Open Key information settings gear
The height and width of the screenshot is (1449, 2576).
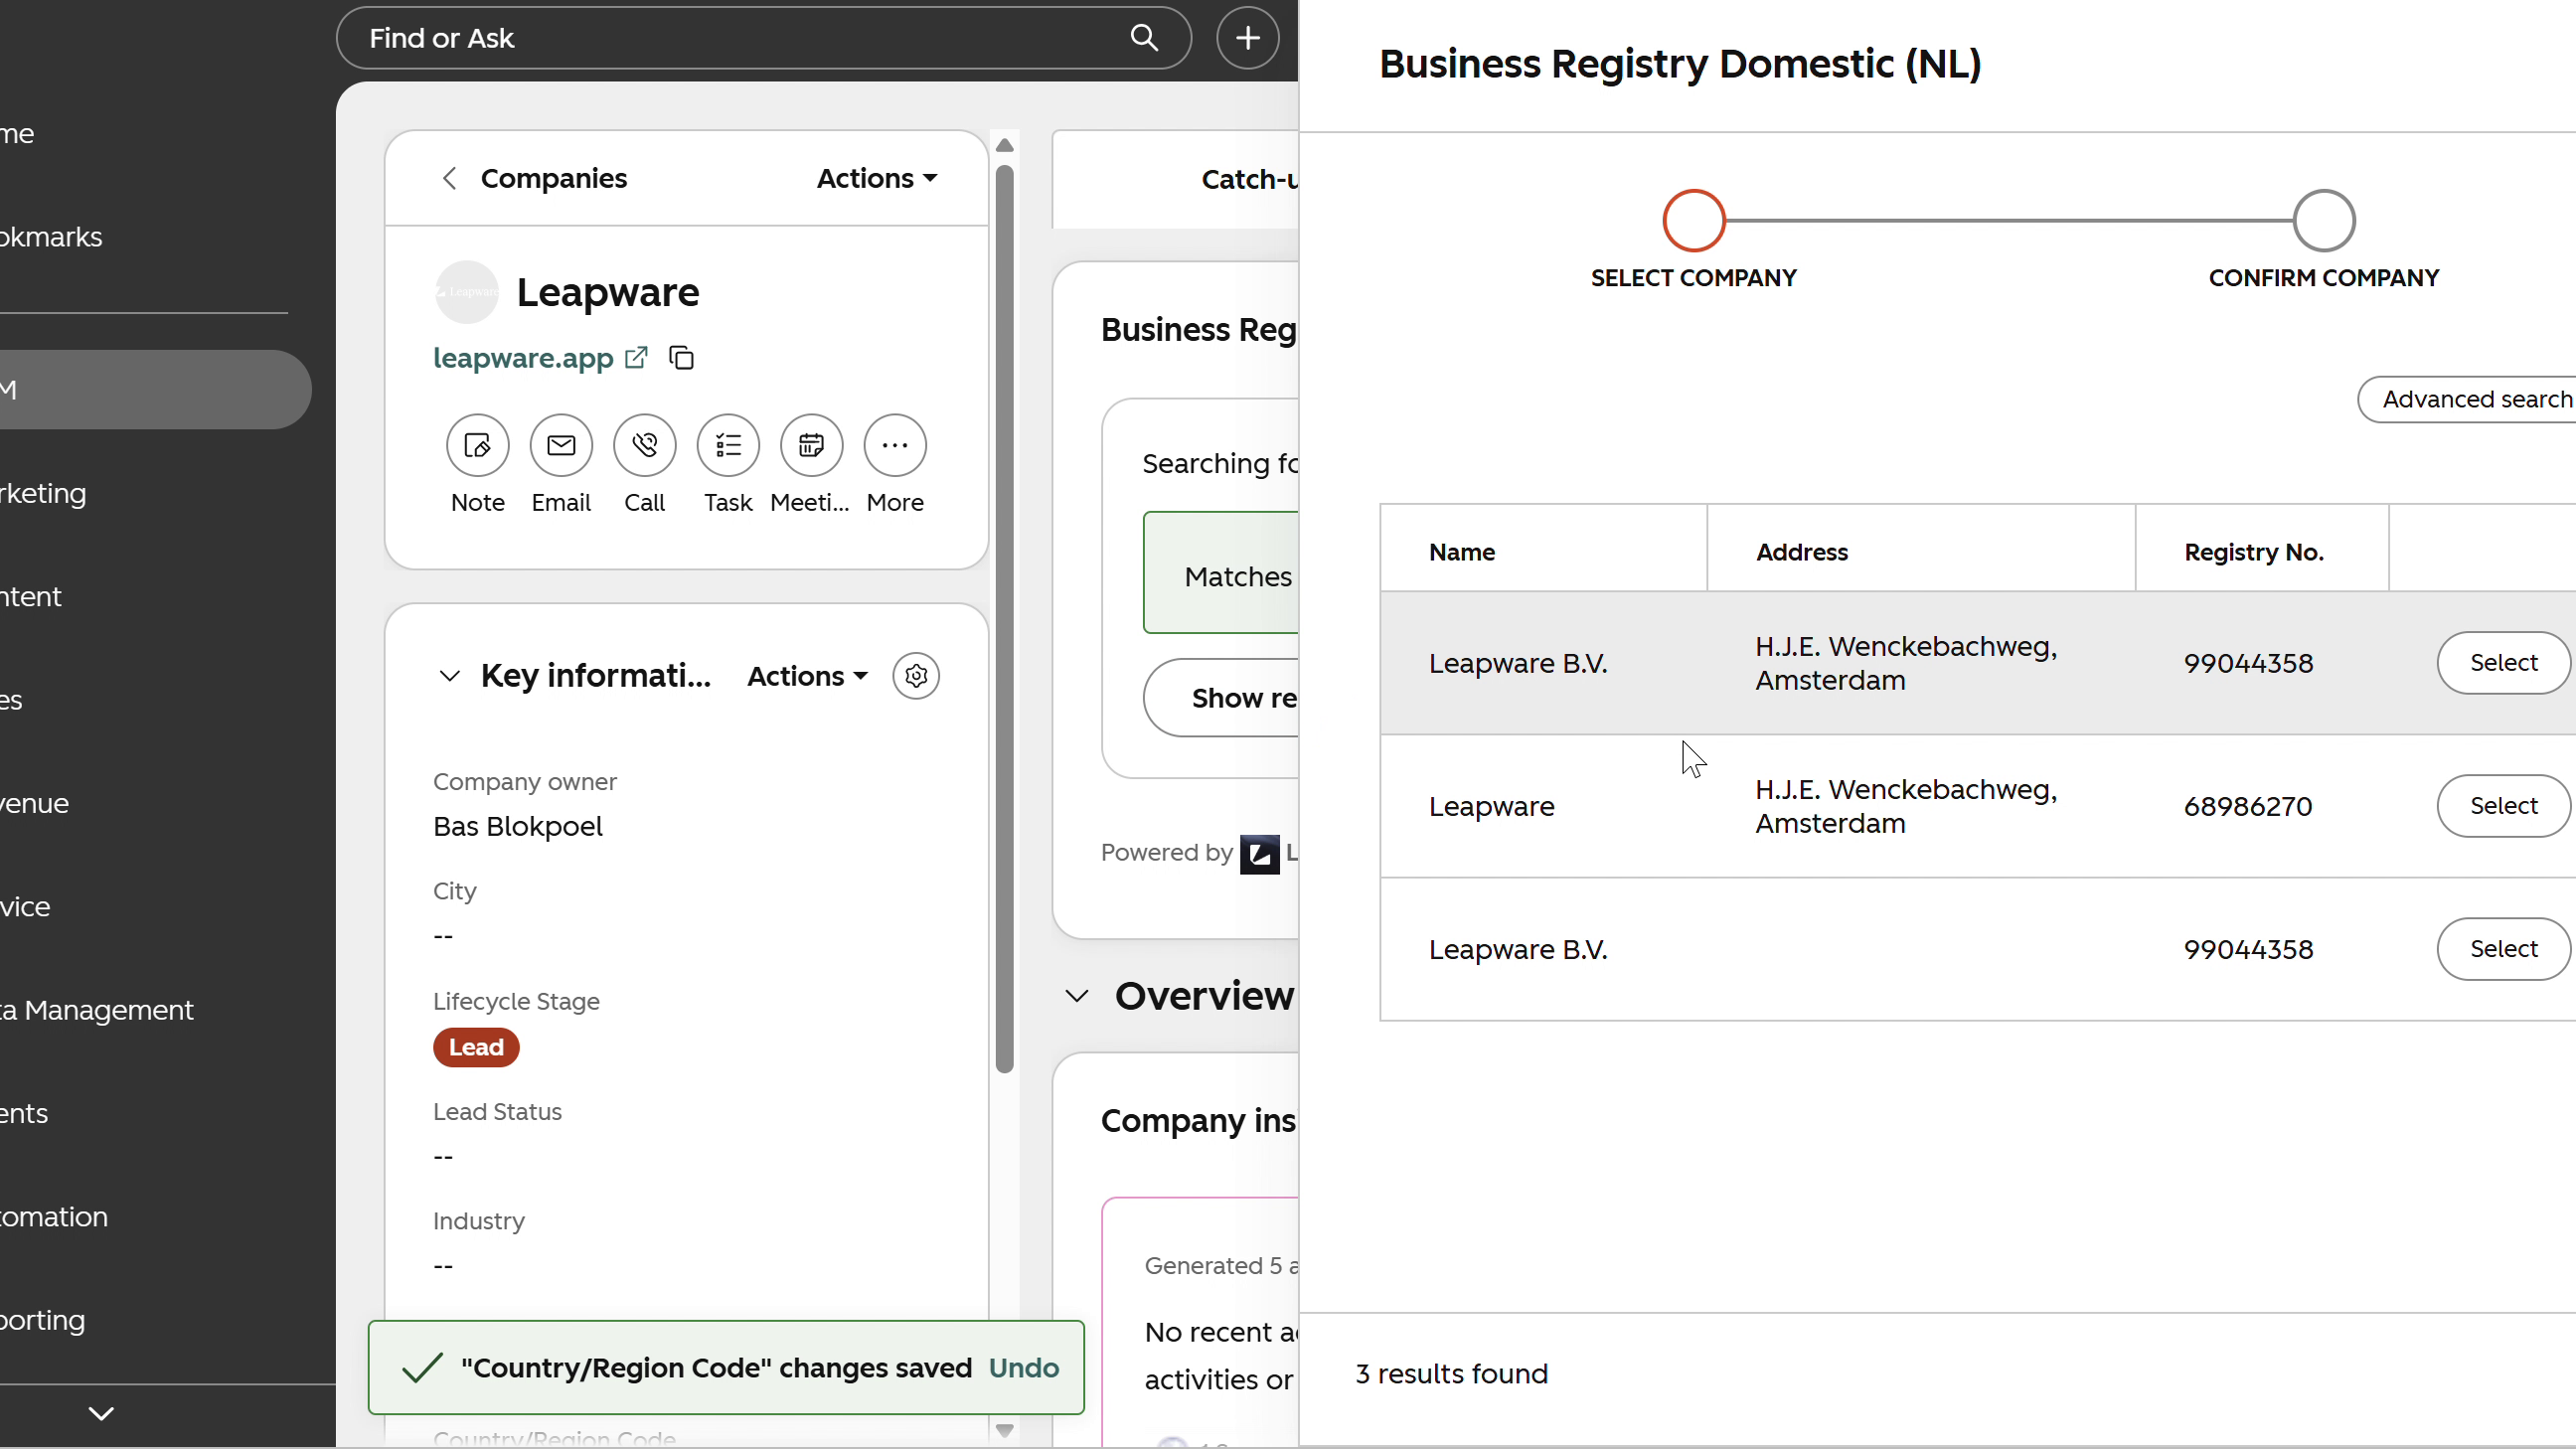coord(916,676)
